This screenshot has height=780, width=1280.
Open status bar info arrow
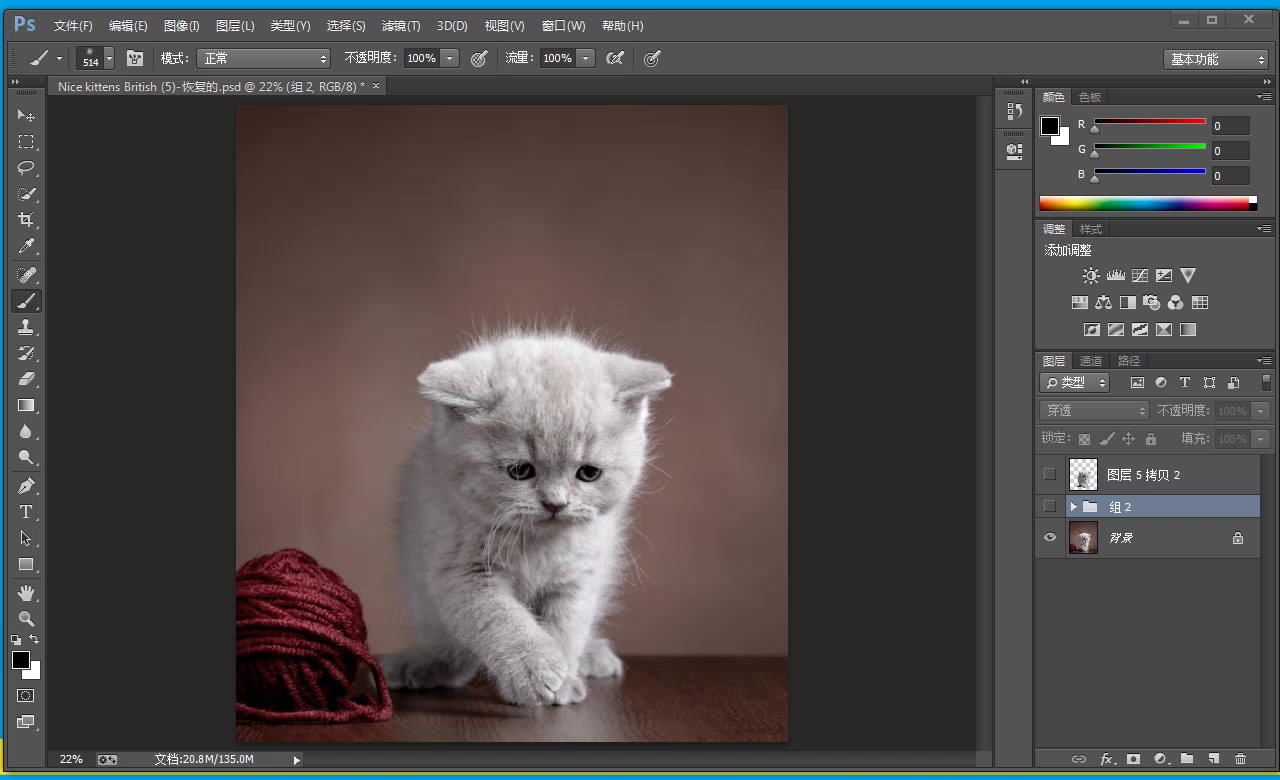point(296,760)
